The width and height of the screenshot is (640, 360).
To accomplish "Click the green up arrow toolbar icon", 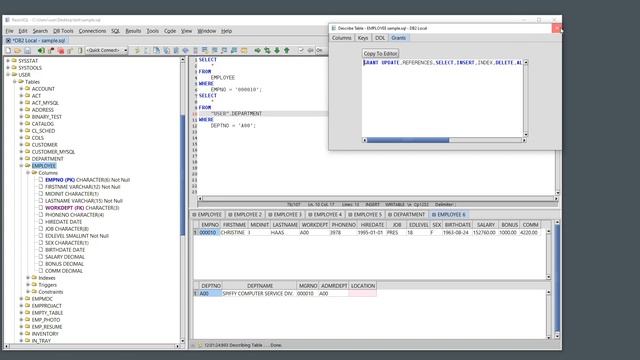I will [x=287, y=51].
